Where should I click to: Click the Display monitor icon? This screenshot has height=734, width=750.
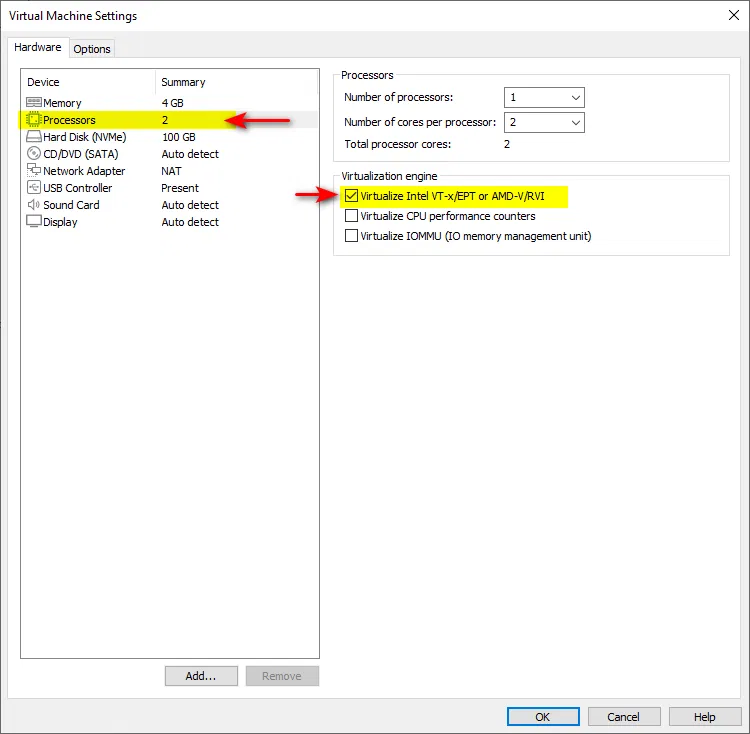click(33, 221)
